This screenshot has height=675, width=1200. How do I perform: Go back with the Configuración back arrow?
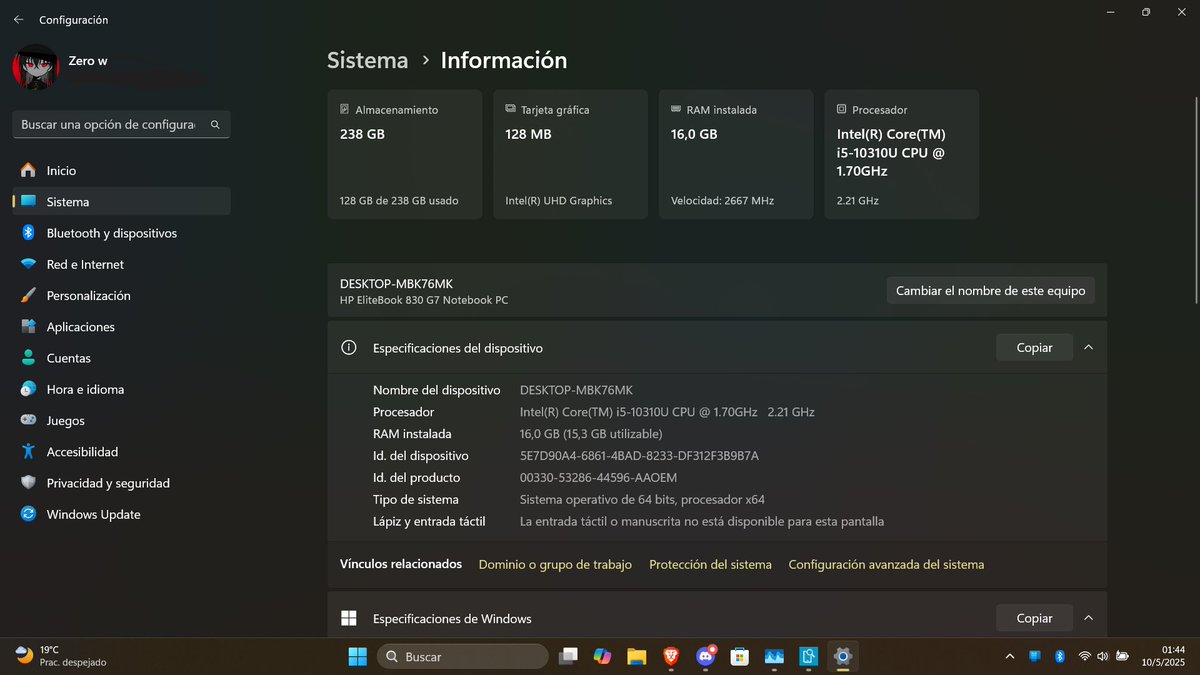19,19
